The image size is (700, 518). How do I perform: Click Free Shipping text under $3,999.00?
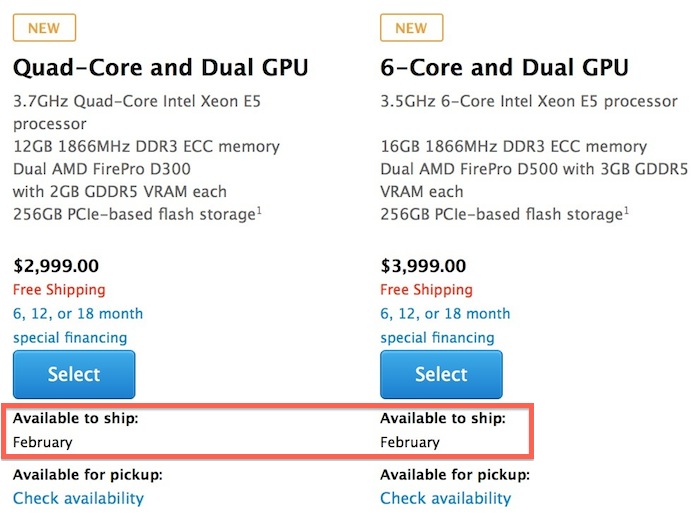(426, 290)
